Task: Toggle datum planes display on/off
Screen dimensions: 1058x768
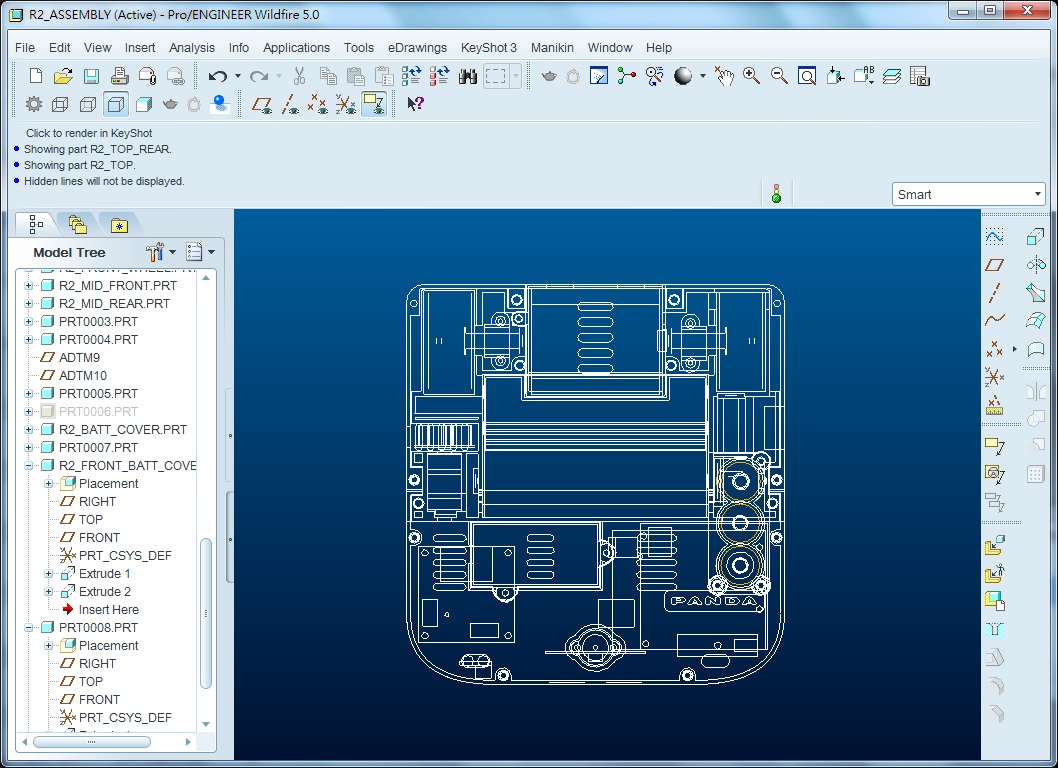Action: pyautogui.click(x=262, y=103)
